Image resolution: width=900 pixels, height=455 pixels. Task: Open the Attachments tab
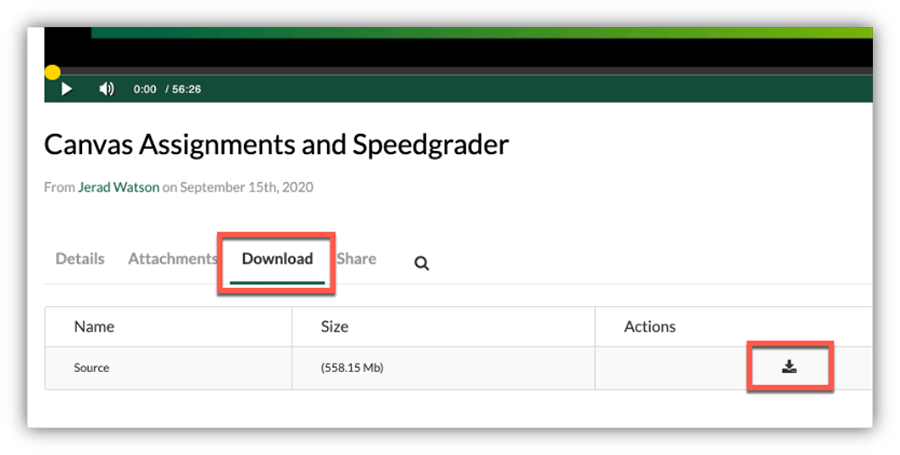tap(172, 259)
